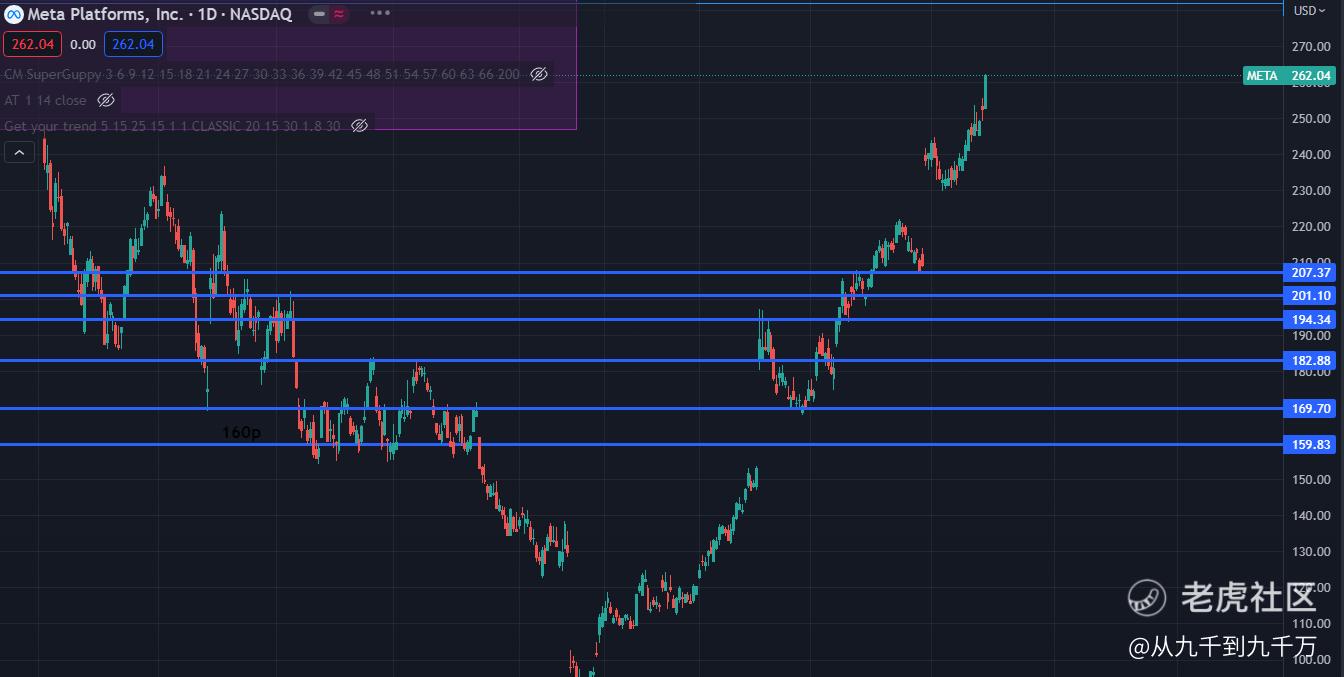
Task: Click the 150.00 price axis label
Action: pyautogui.click(x=1311, y=480)
